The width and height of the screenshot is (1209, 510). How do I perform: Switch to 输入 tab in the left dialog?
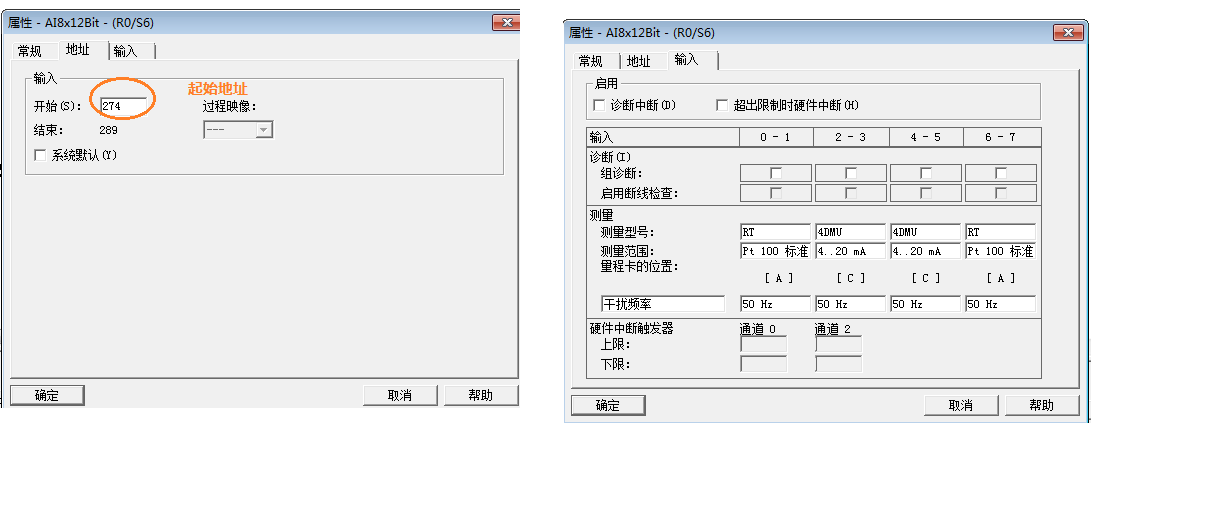[x=125, y=51]
